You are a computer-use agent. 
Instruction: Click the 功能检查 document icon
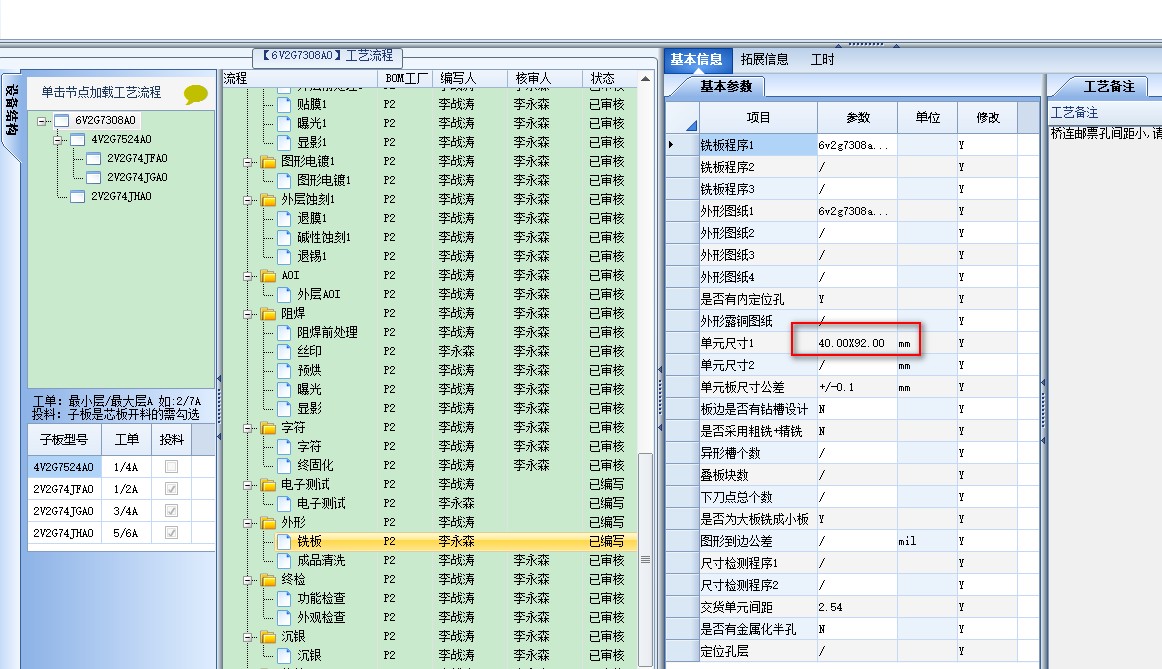[x=283, y=599]
